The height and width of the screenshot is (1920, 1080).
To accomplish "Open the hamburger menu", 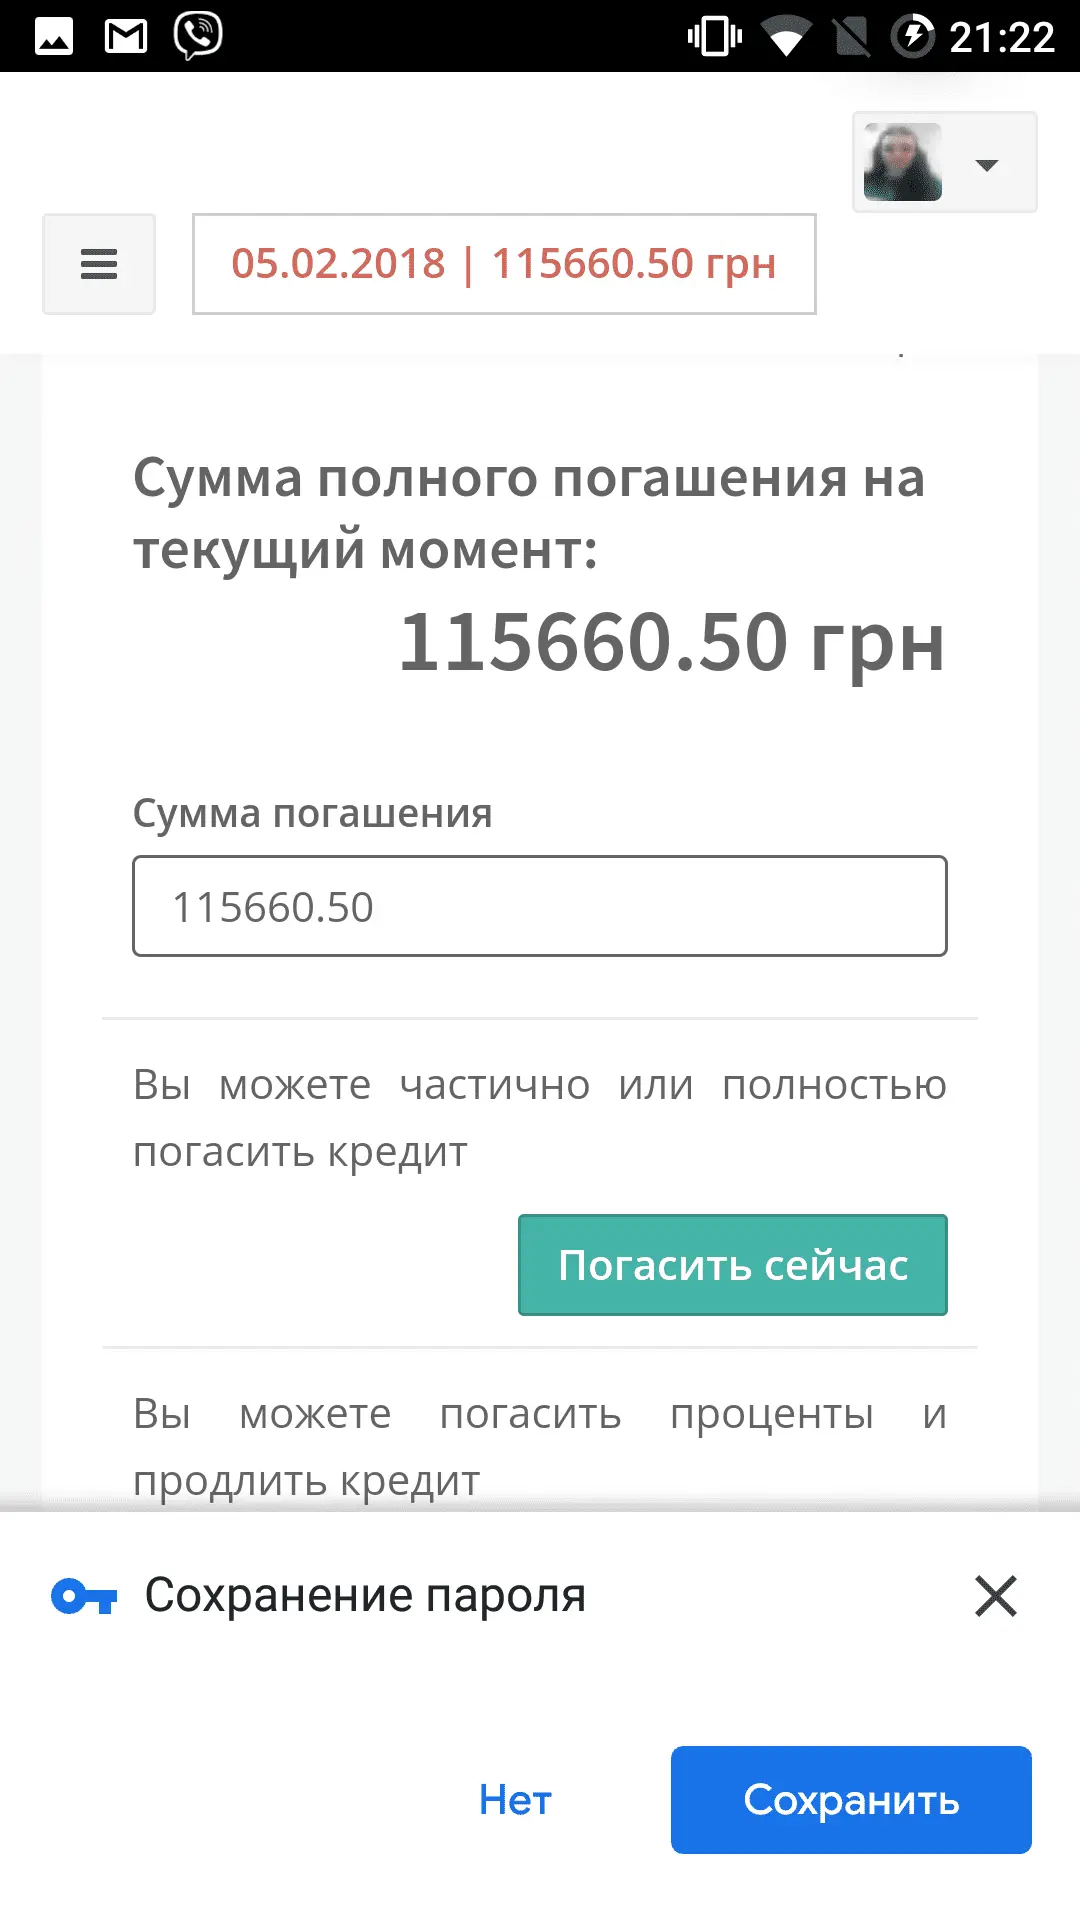I will click(99, 264).
